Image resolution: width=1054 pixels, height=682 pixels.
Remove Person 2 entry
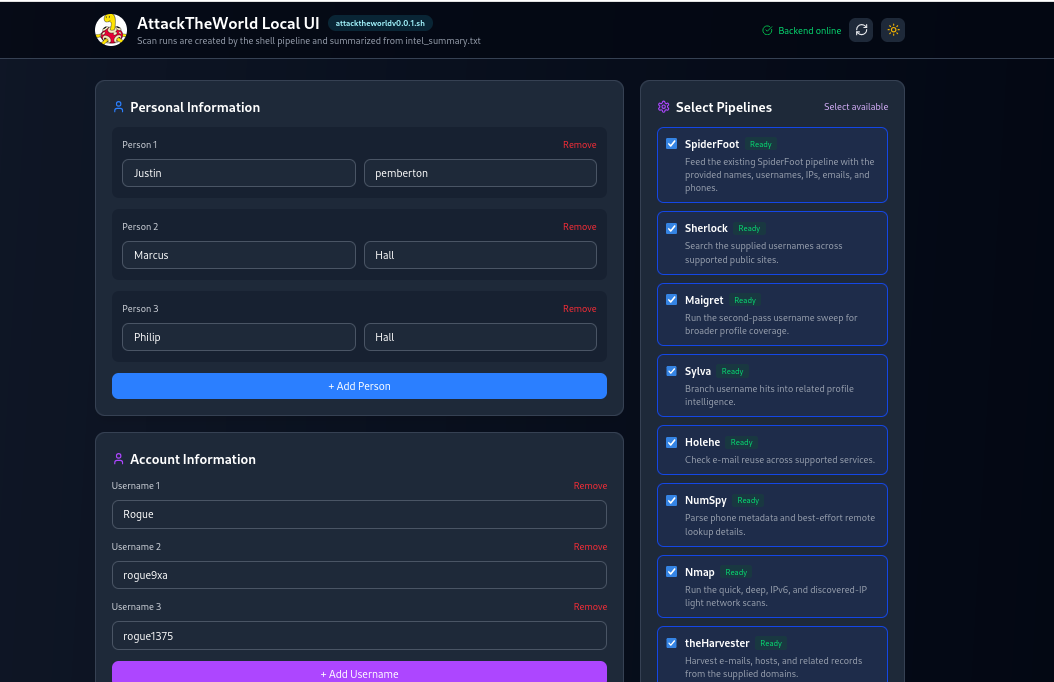click(579, 226)
